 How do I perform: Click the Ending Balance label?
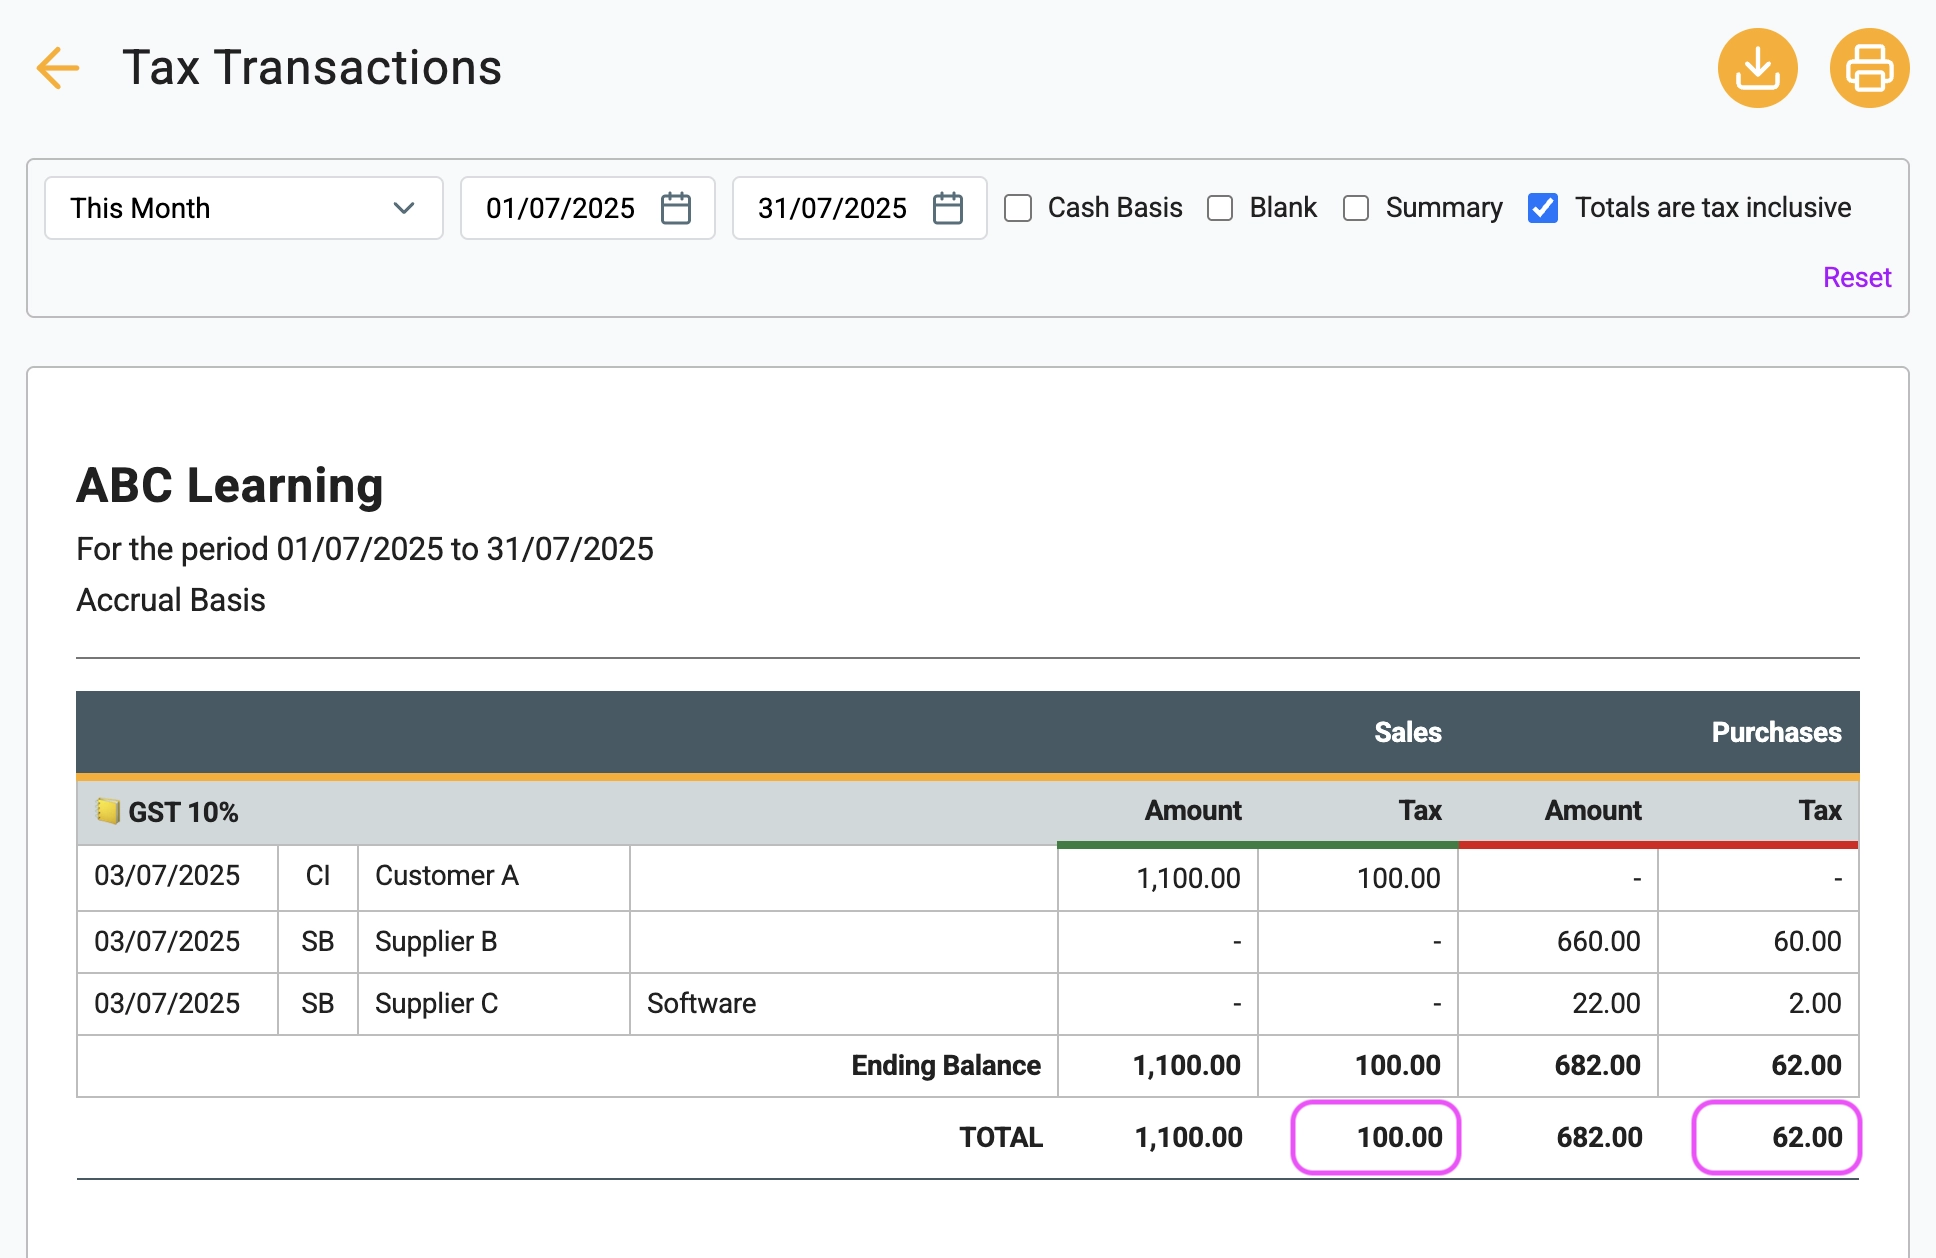(x=946, y=1066)
